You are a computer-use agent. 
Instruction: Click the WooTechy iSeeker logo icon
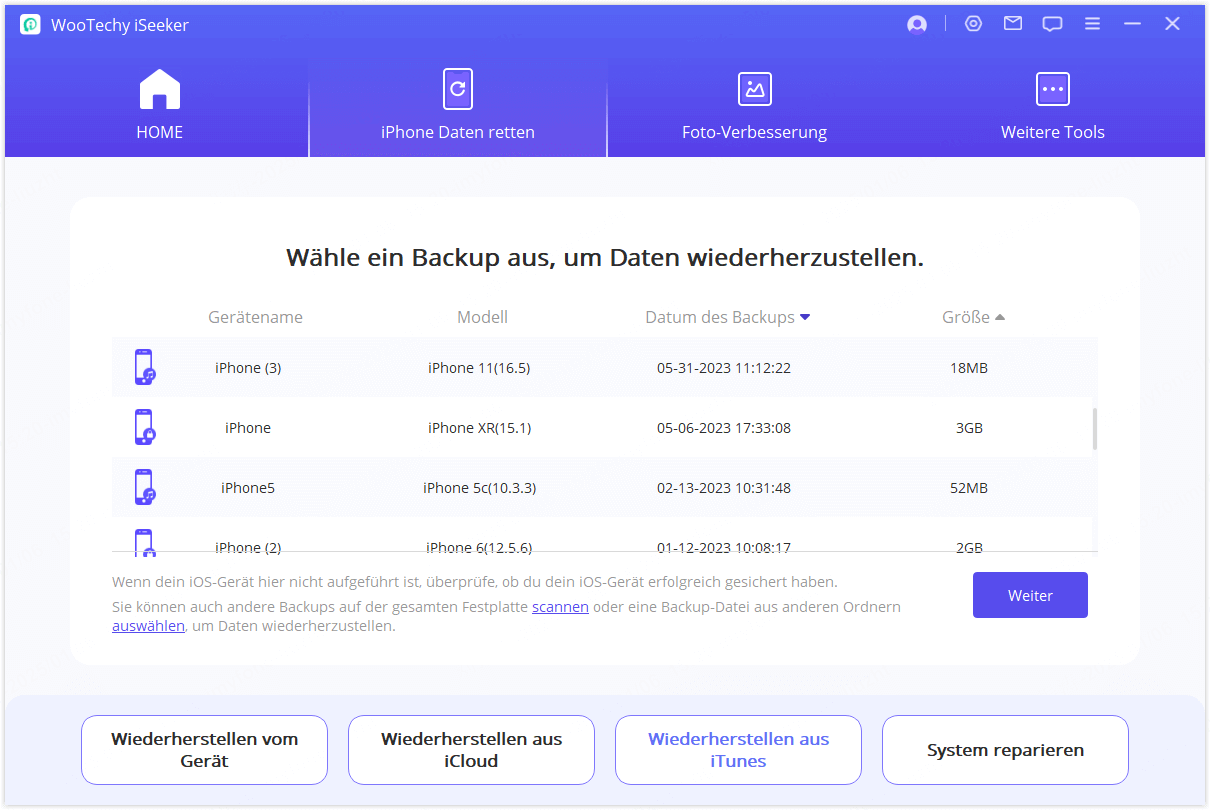(29, 23)
